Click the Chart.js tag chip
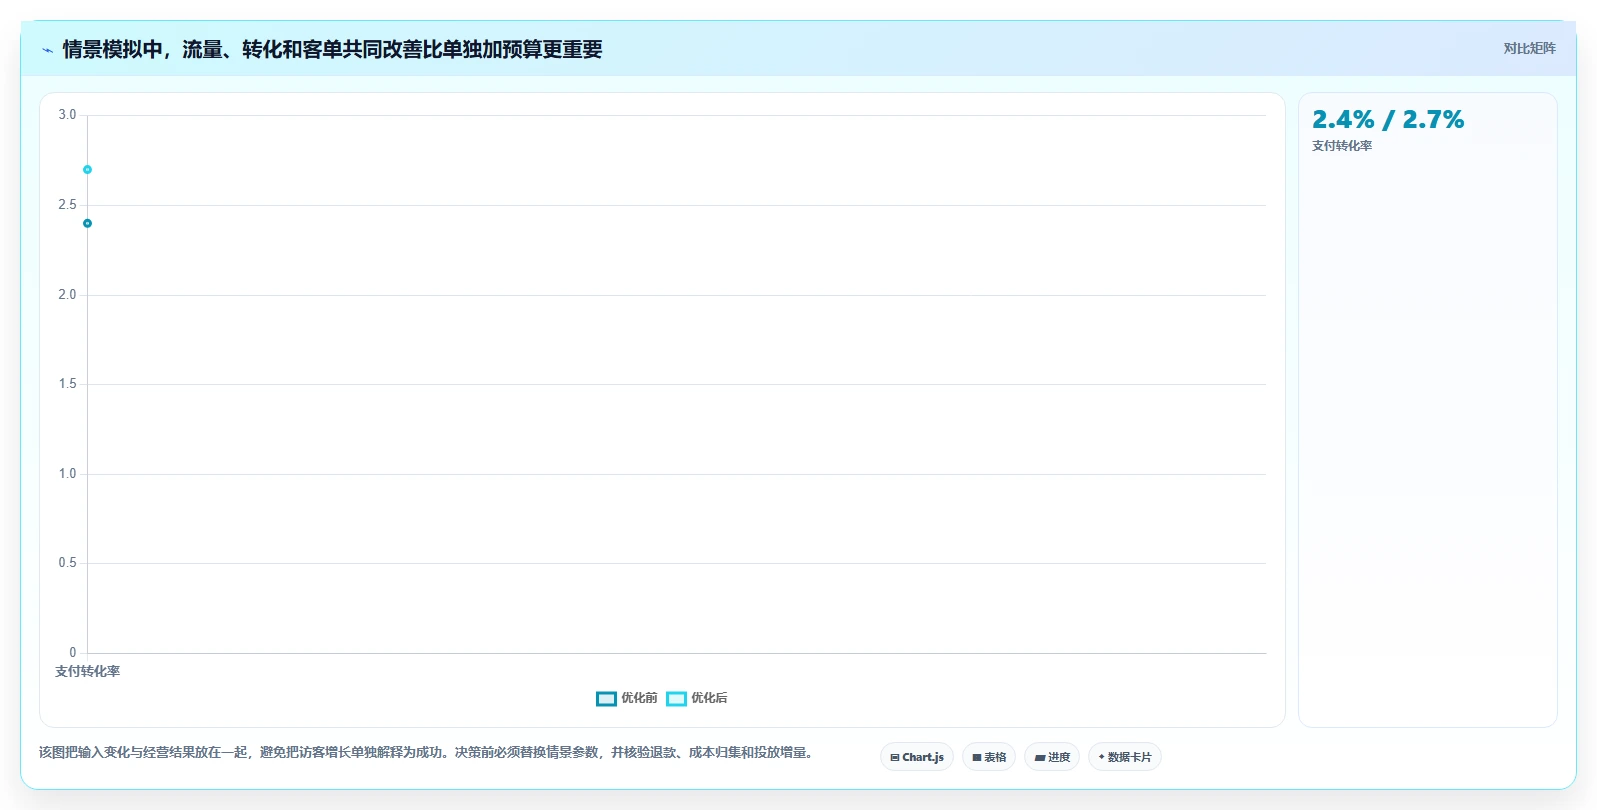This screenshot has width=1597, height=810. (x=917, y=757)
